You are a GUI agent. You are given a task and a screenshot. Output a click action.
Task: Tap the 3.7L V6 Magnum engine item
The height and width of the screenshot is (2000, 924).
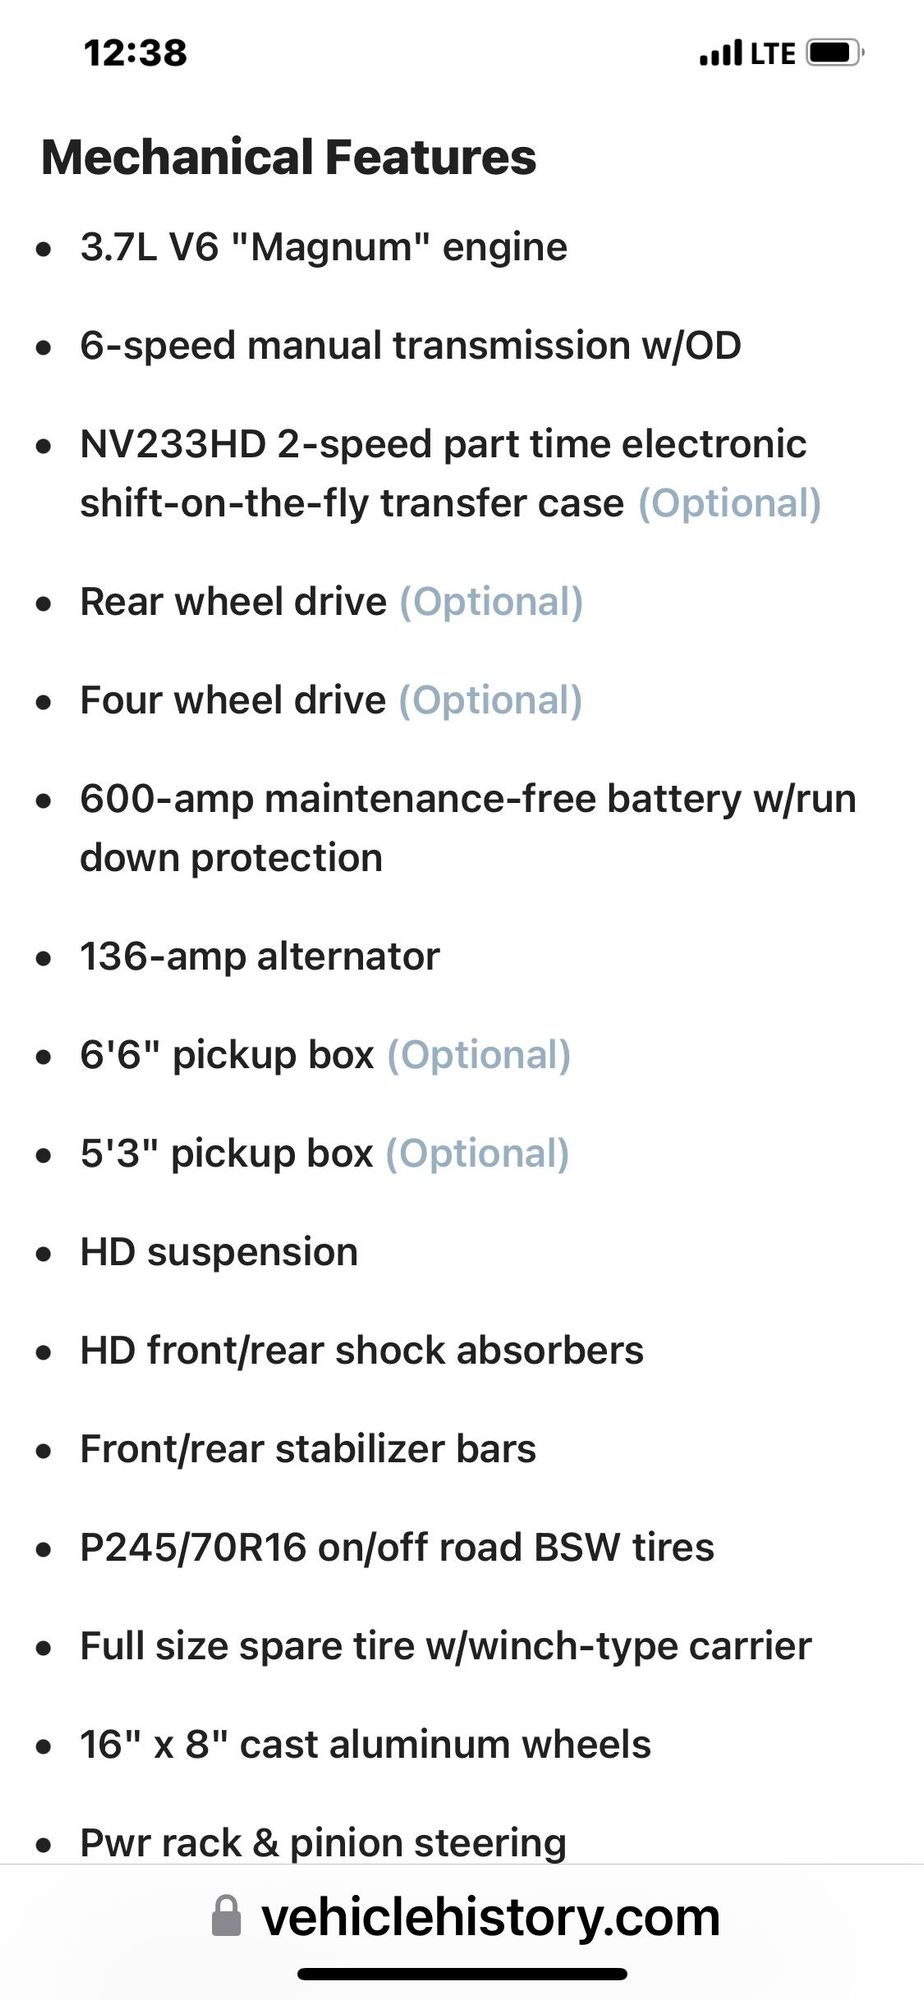tap(324, 247)
